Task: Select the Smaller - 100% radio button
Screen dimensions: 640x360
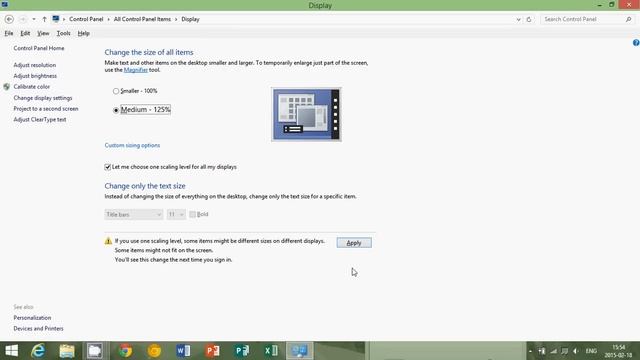Action: click(x=116, y=91)
